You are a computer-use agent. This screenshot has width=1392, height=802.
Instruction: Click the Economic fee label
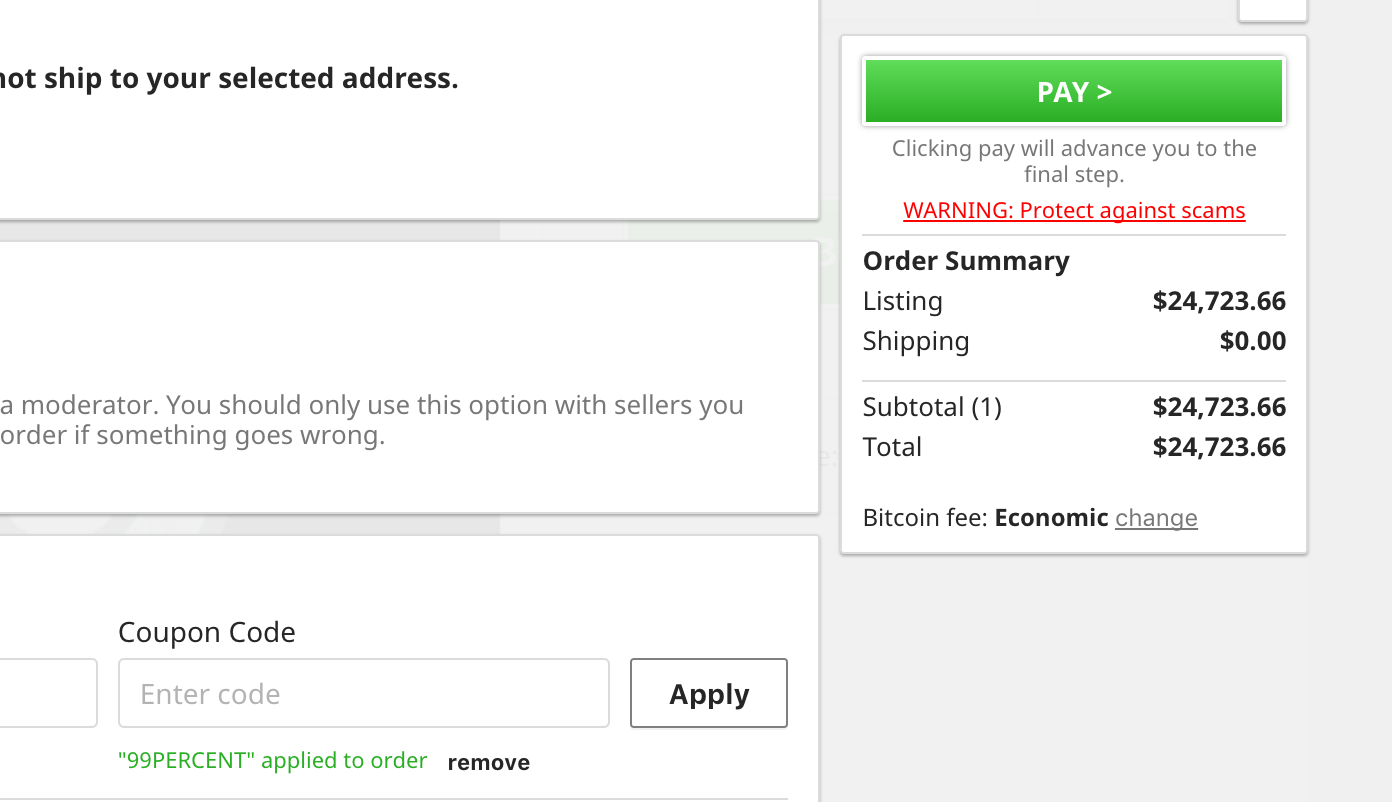(x=1051, y=517)
